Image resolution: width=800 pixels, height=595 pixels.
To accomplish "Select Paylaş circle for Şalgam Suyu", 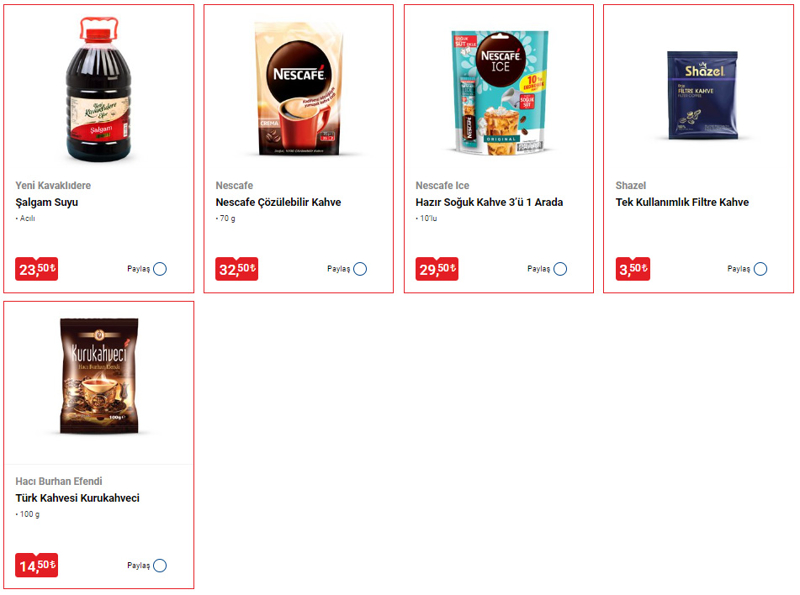I will (160, 269).
